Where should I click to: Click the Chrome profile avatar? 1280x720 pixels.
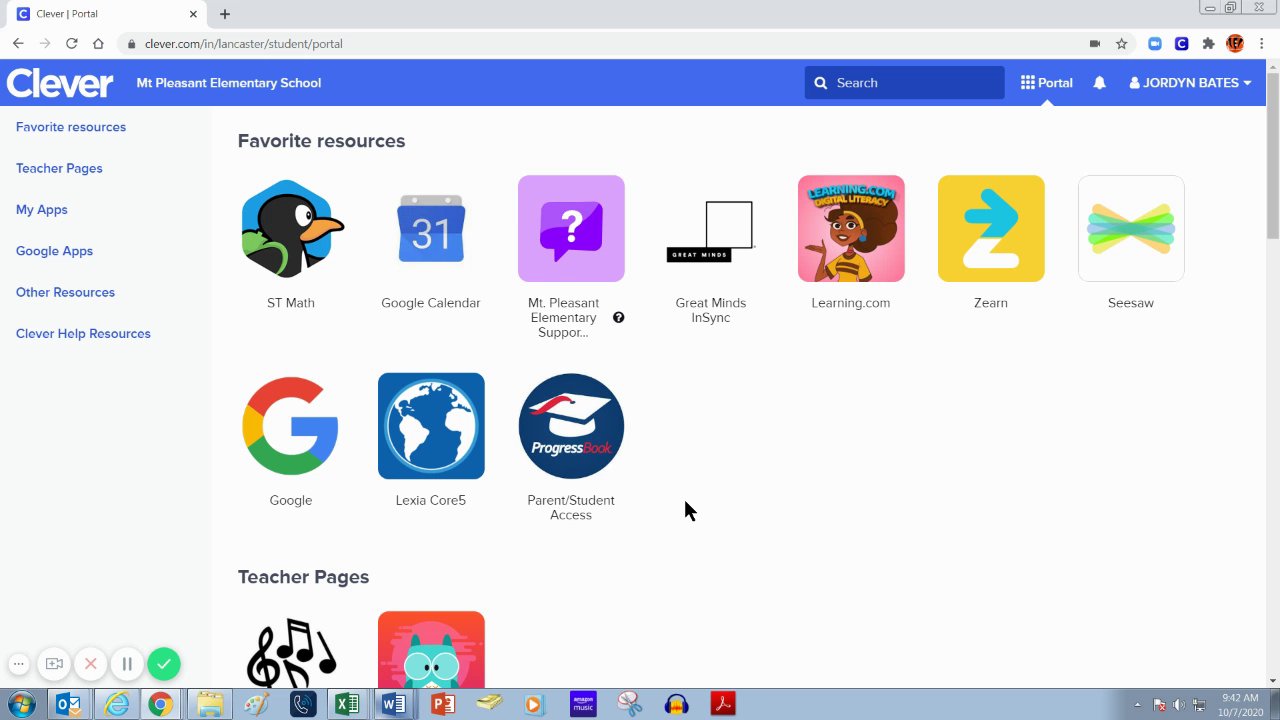pyautogui.click(x=1235, y=44)
